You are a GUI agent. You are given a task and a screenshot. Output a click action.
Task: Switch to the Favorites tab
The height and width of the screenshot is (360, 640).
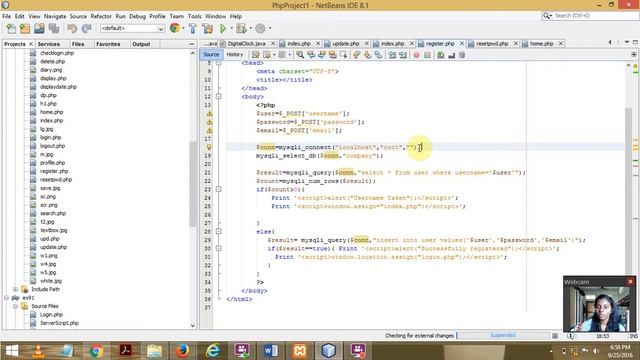tap(108, 44)
